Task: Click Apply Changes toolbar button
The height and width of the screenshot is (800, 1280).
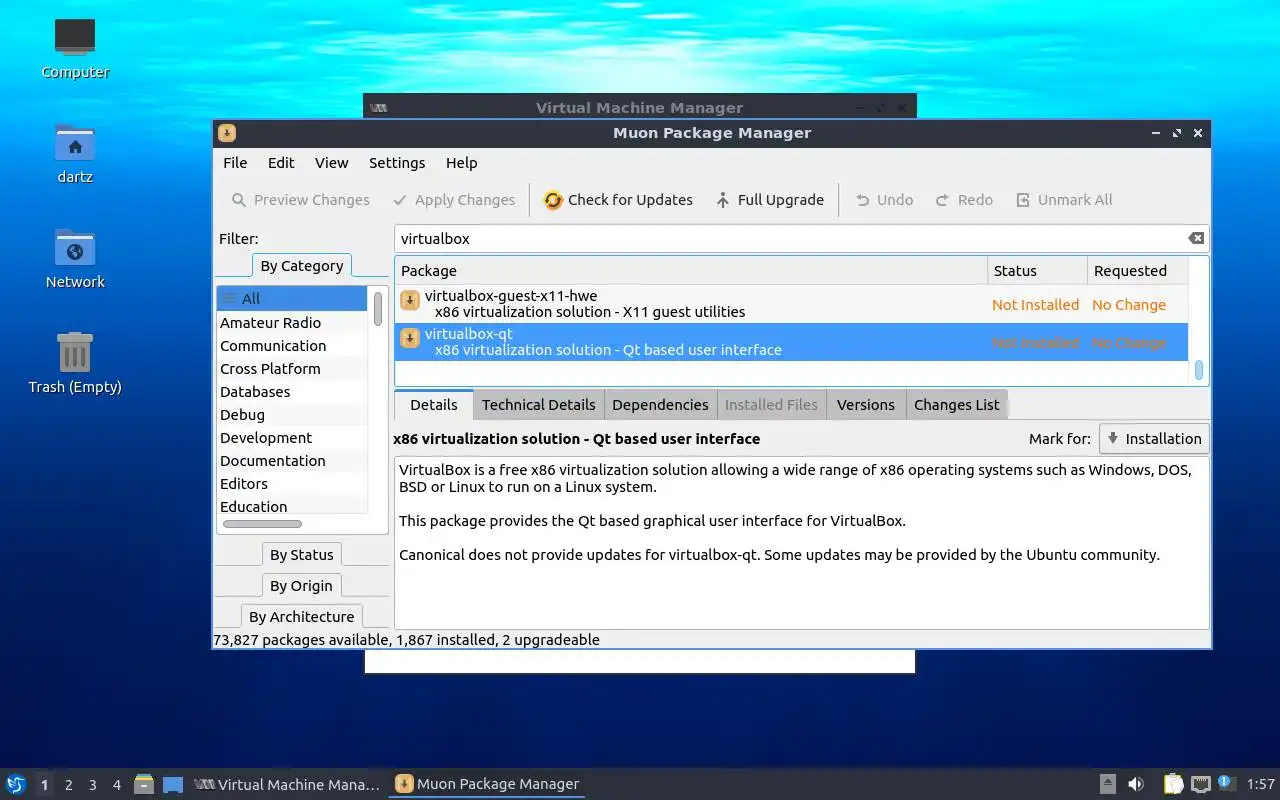Action: [x=454, y=200]
